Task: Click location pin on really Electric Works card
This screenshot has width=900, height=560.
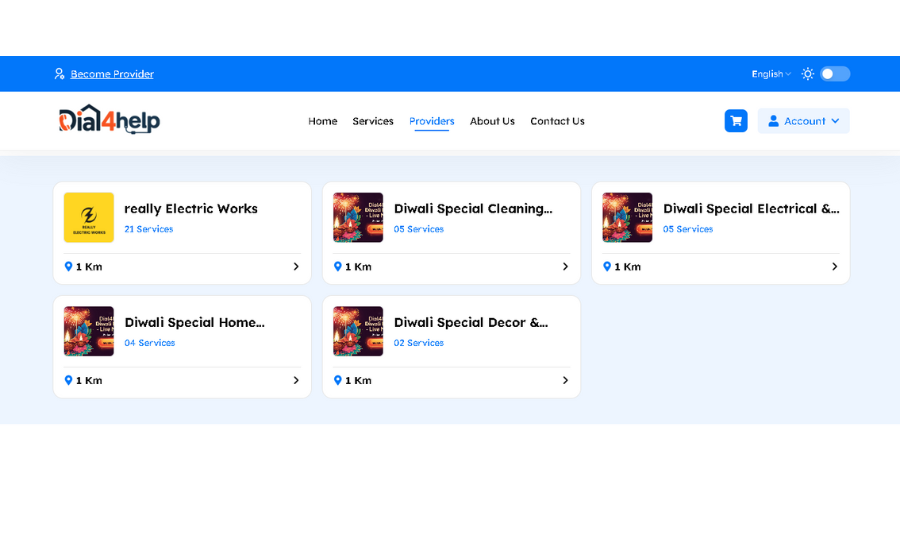Action: (x=69, y=267)
